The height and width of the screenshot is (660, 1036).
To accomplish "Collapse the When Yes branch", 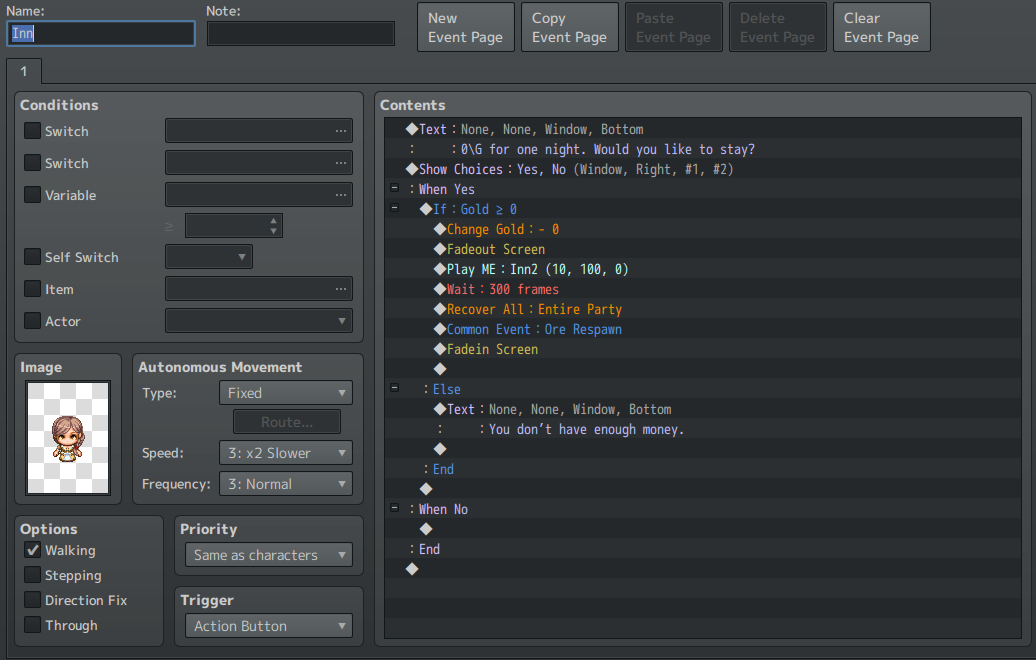I will tap(394, 188).
